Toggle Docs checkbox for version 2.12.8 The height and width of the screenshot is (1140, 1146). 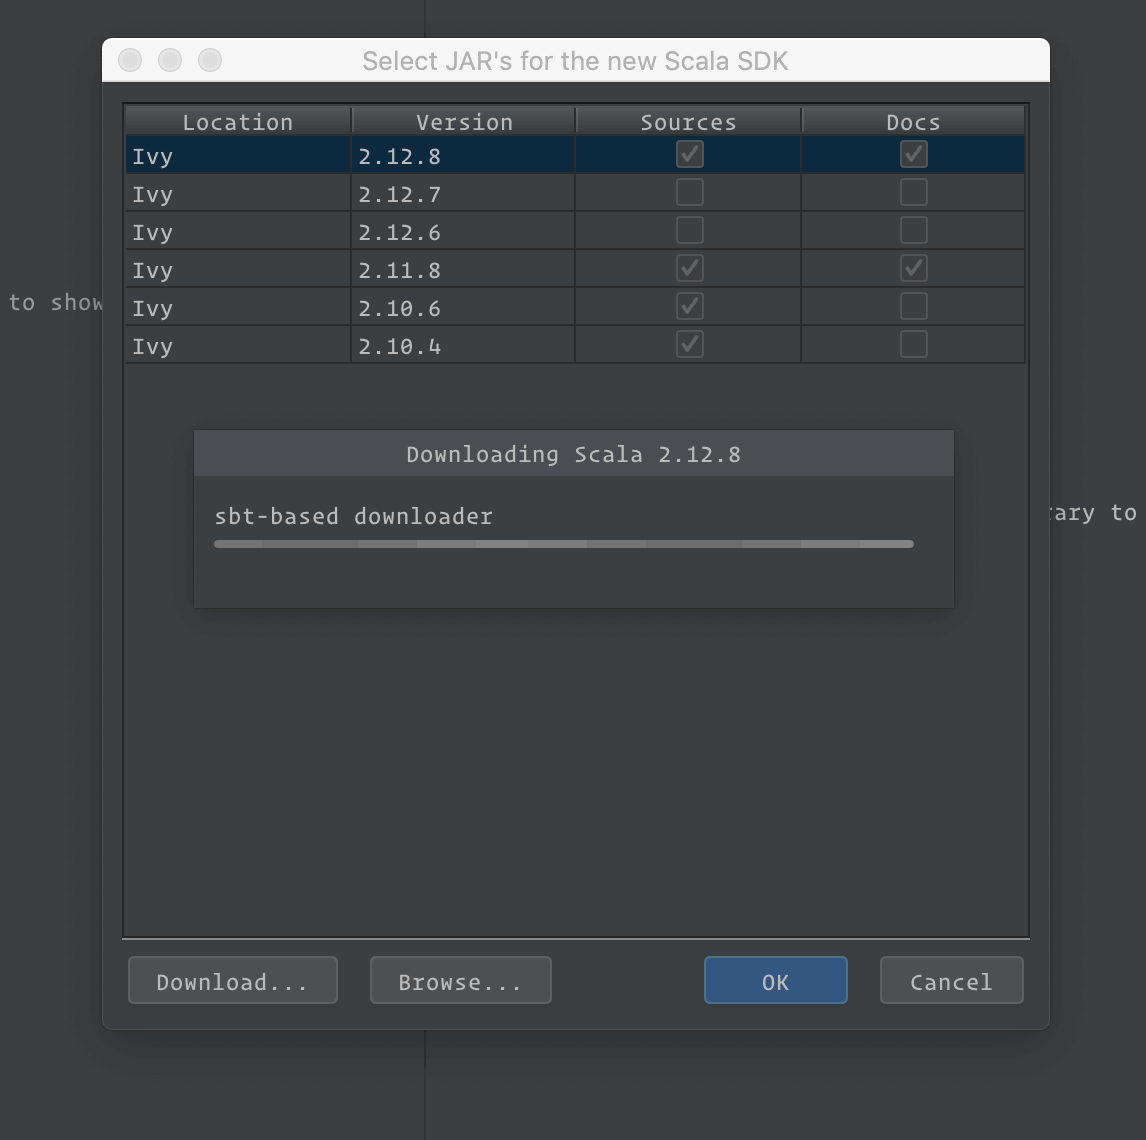pyautogui.click(x=914, y=154)
